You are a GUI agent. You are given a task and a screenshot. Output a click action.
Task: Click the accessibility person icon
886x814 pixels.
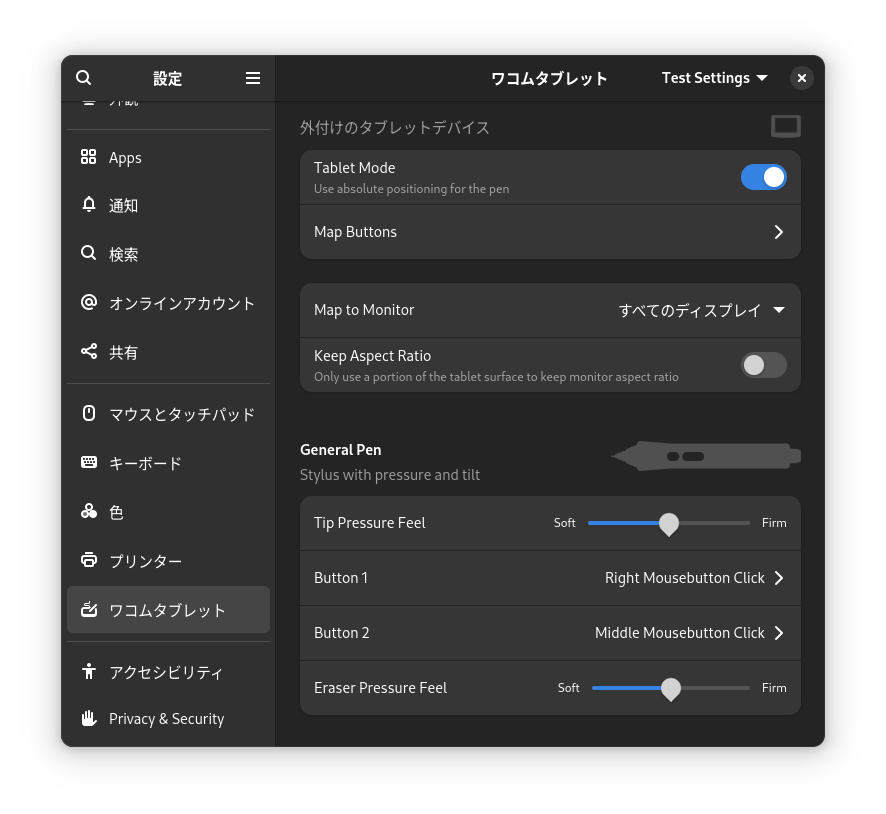(x=89, y=671)
